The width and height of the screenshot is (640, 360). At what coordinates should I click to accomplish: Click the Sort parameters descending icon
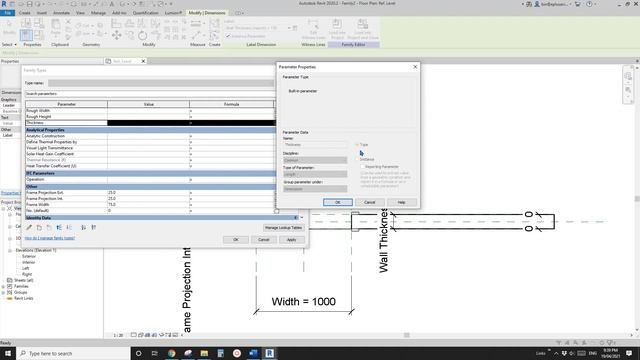tap(93, 227)
